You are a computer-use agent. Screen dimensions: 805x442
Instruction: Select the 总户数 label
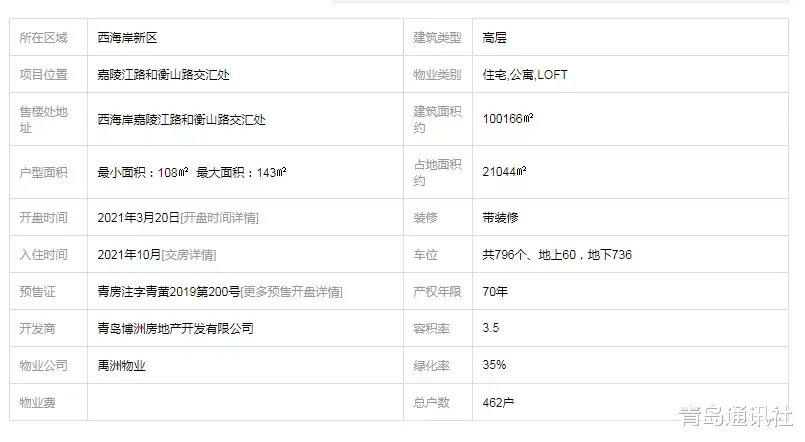click(432, 402)
